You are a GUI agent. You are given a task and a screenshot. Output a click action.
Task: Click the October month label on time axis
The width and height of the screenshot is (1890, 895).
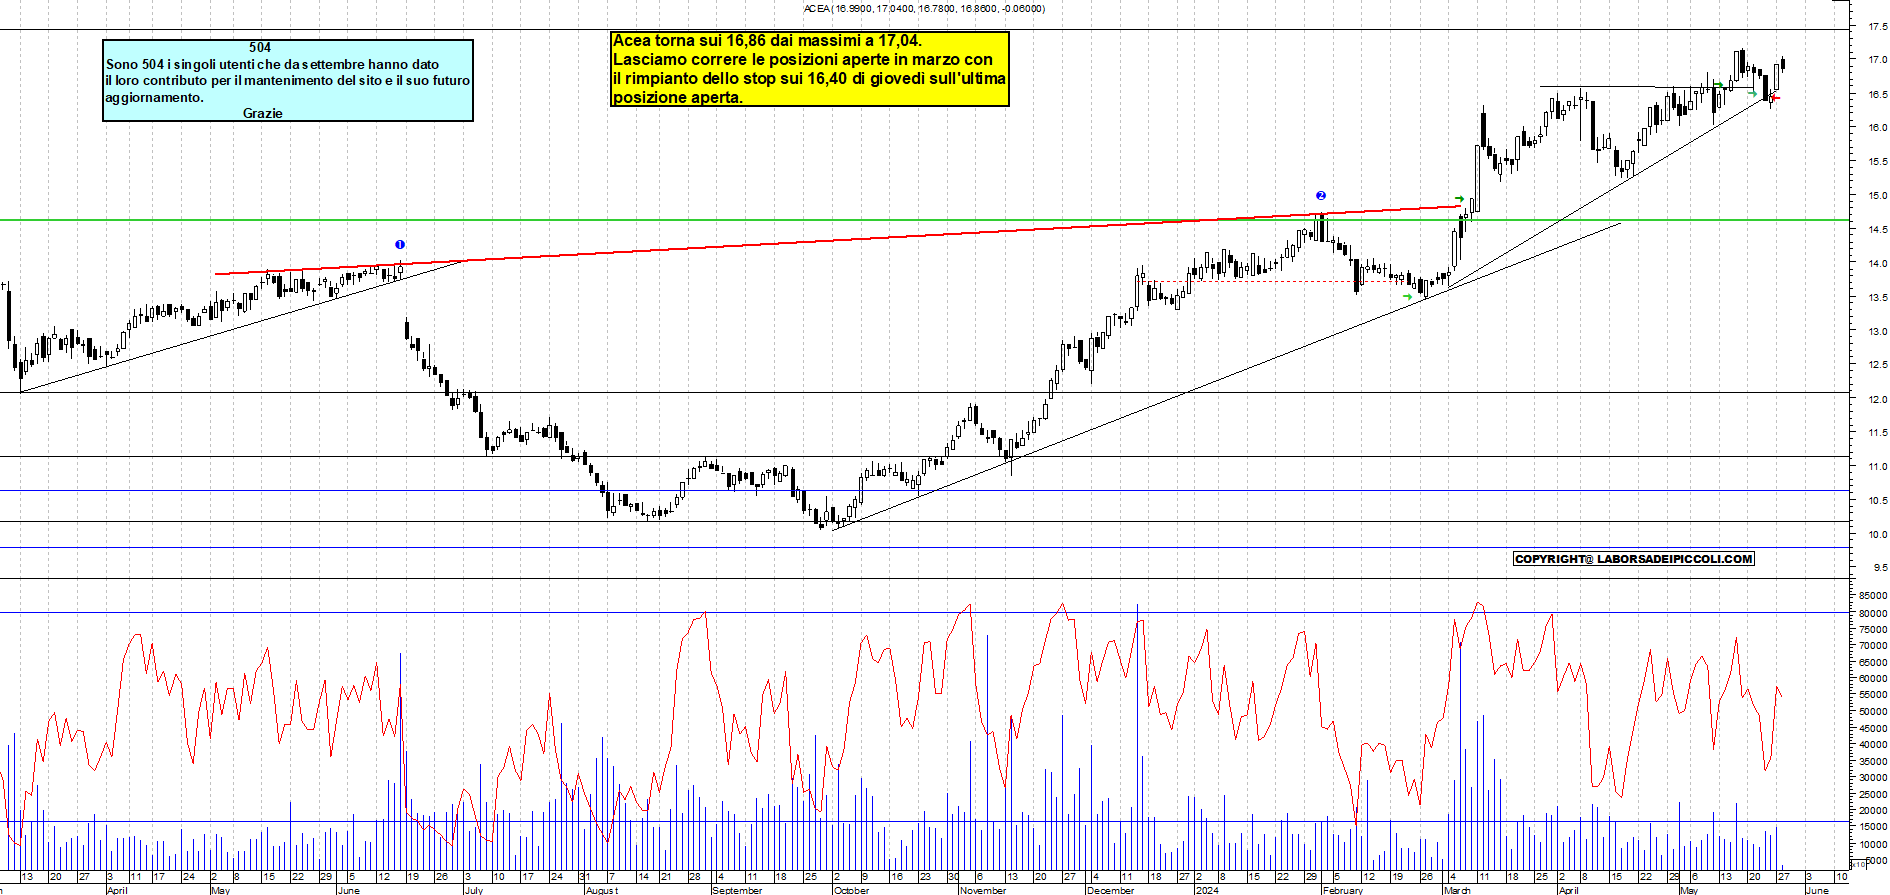[852, 890]
